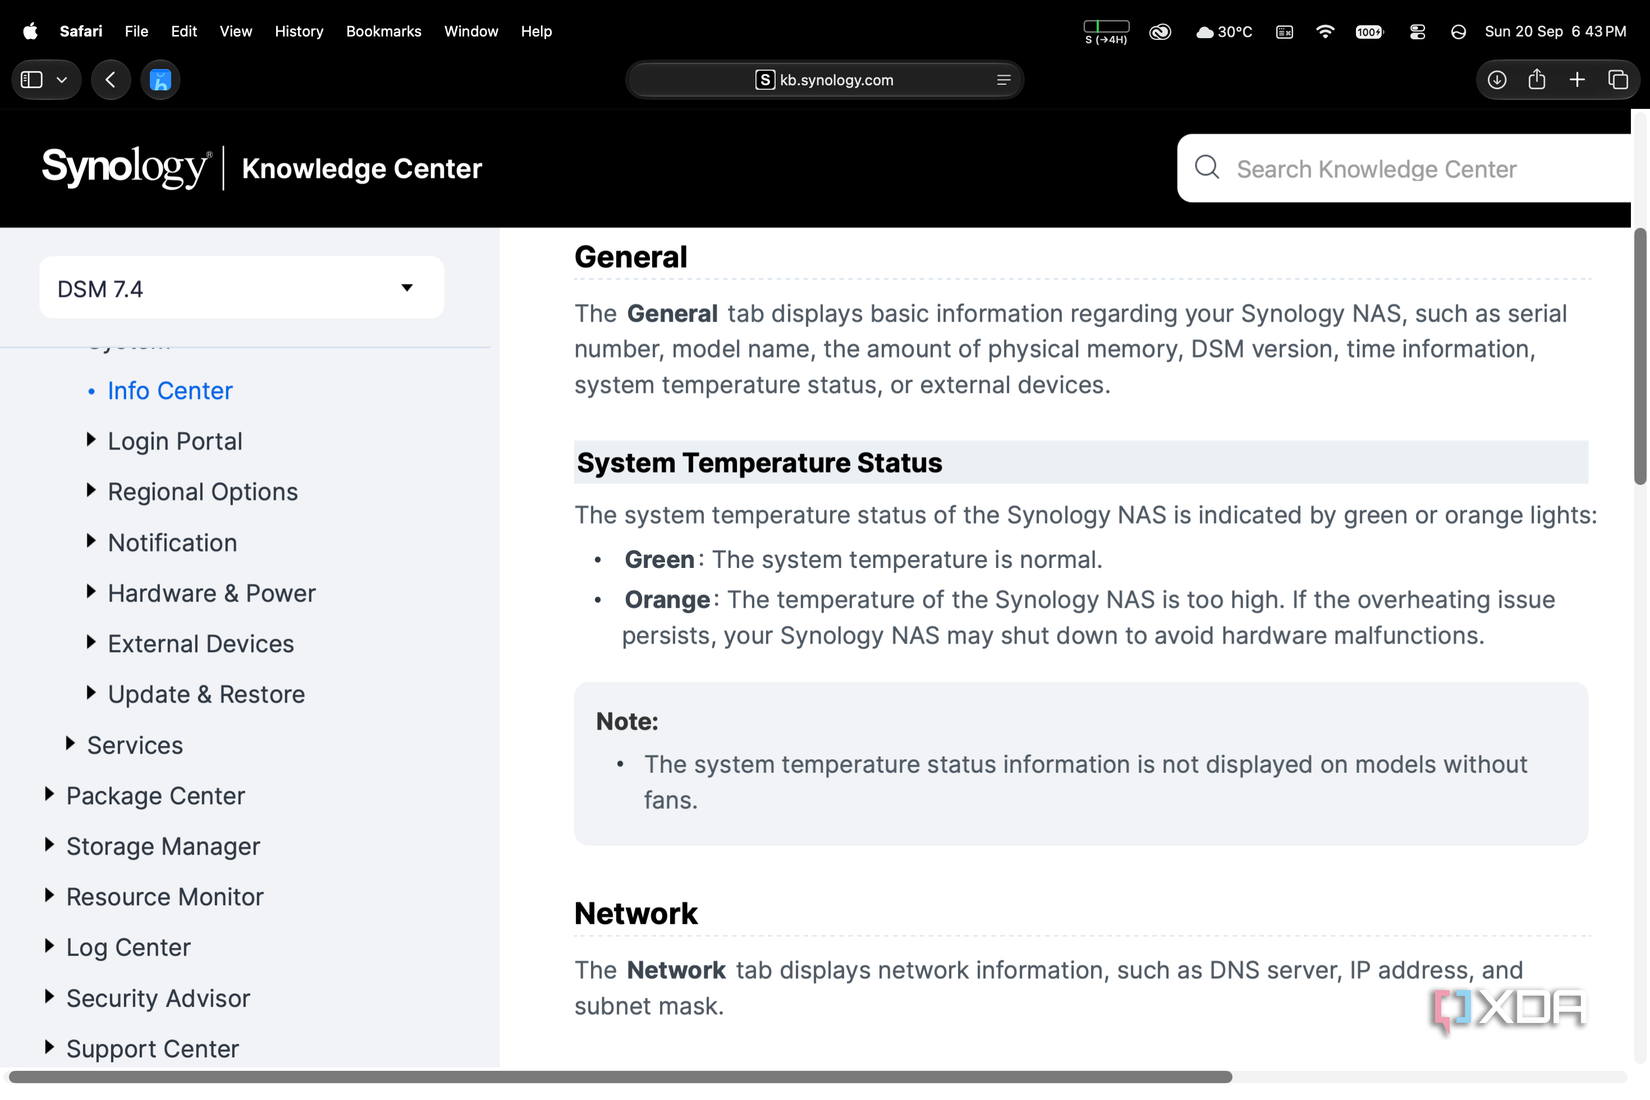This screenshot has height=1100, width=1650.
Task: Open the File menu
Action: pos(136,31)
